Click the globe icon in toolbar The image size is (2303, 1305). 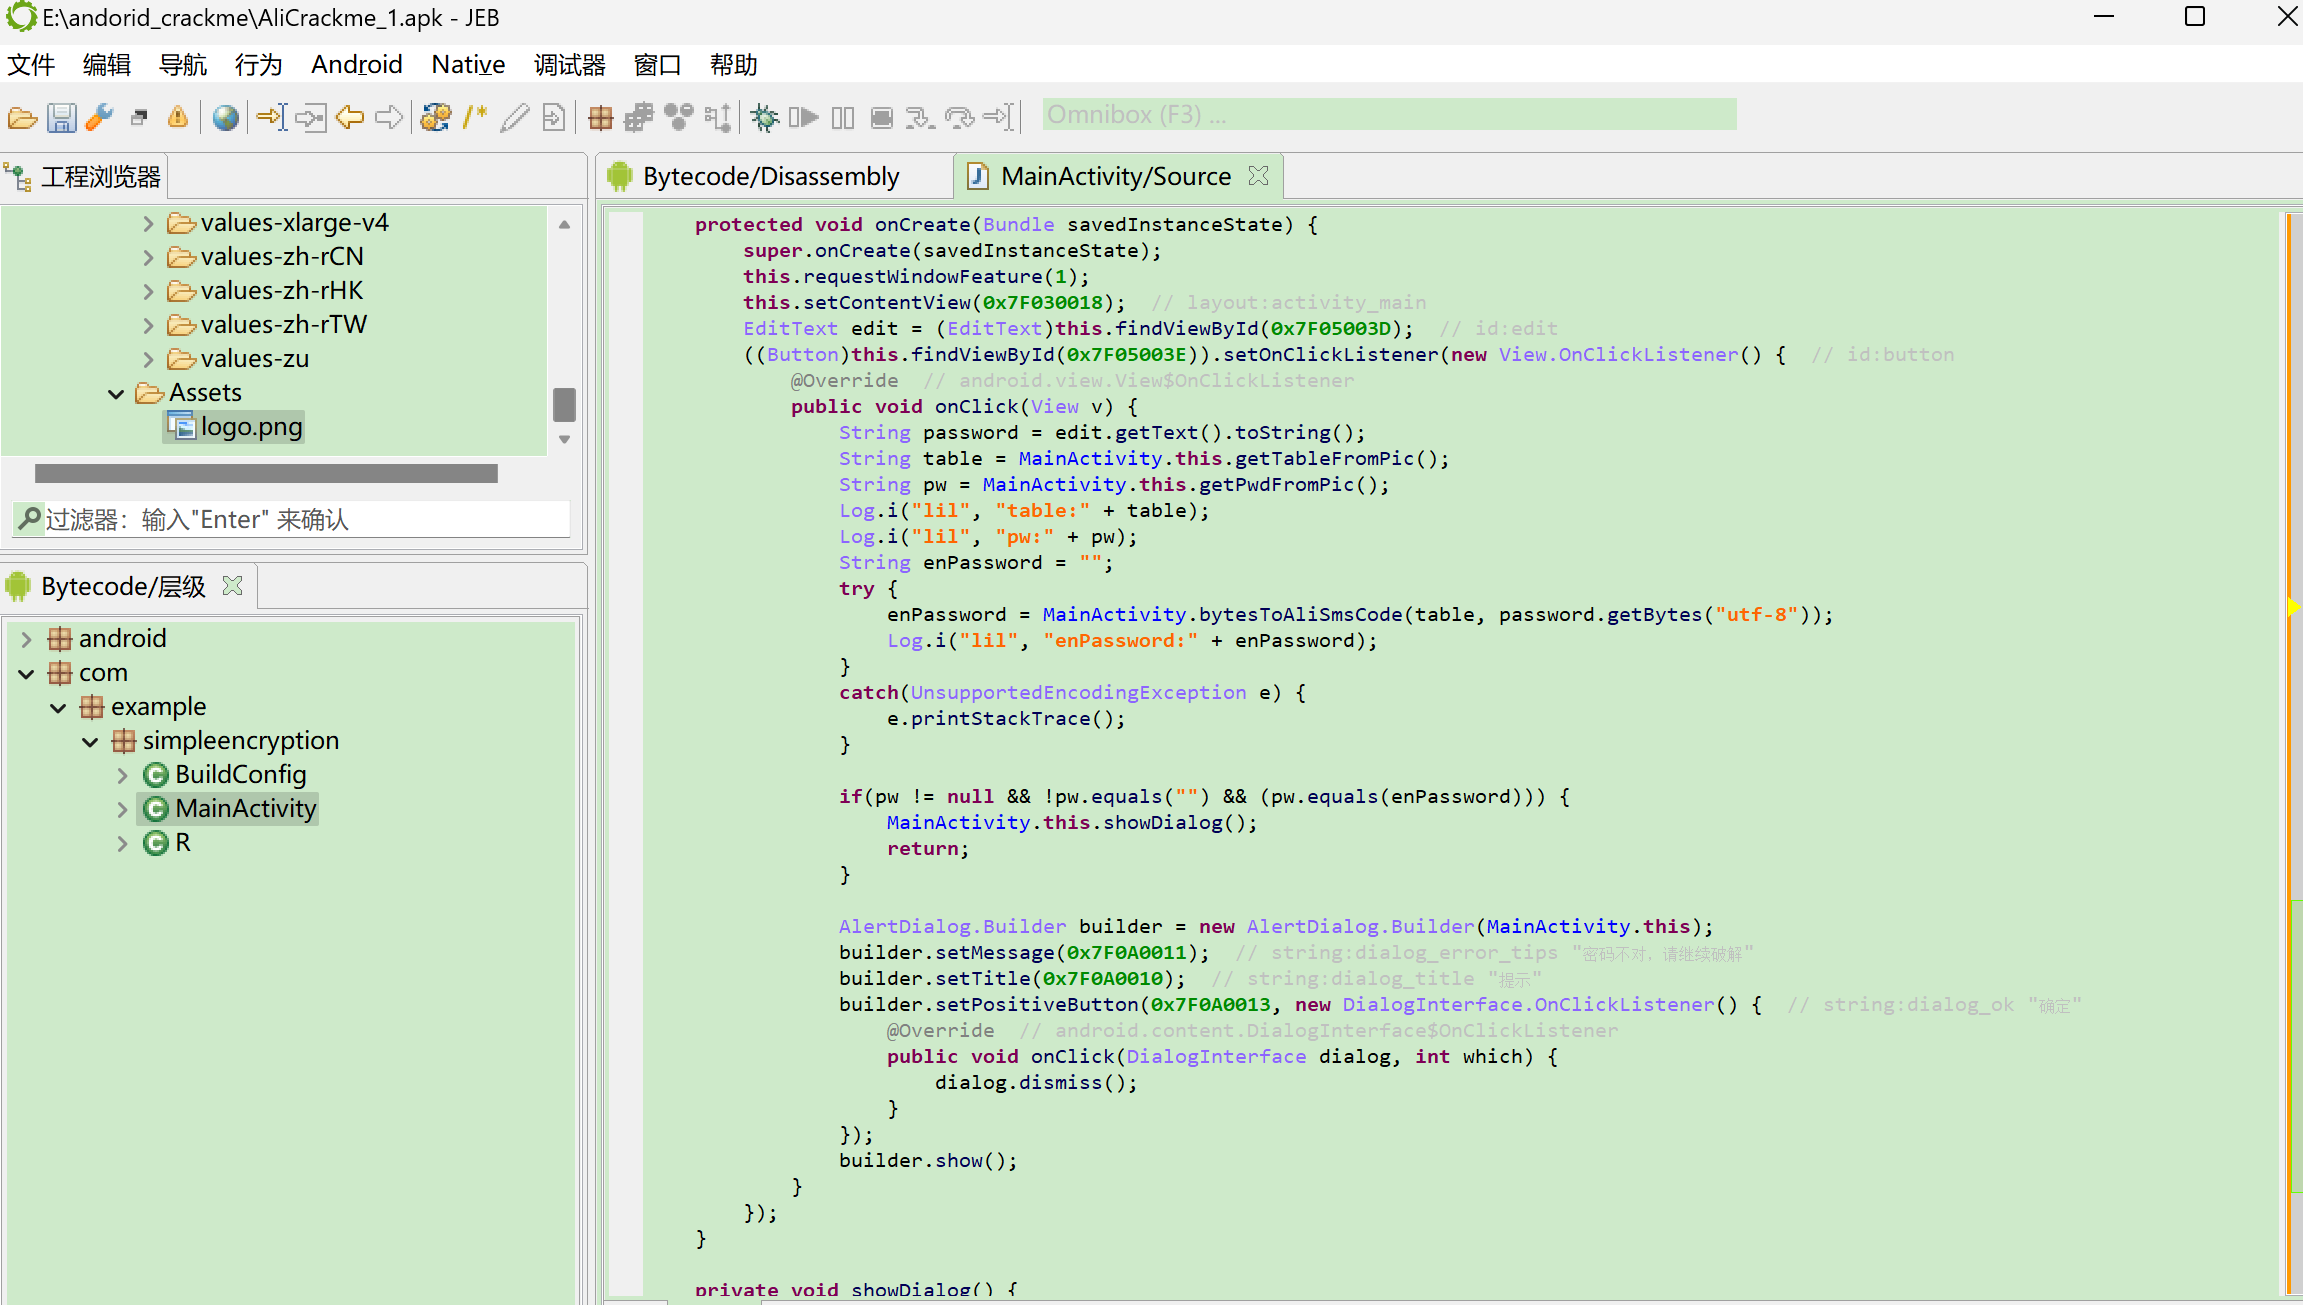226,118
